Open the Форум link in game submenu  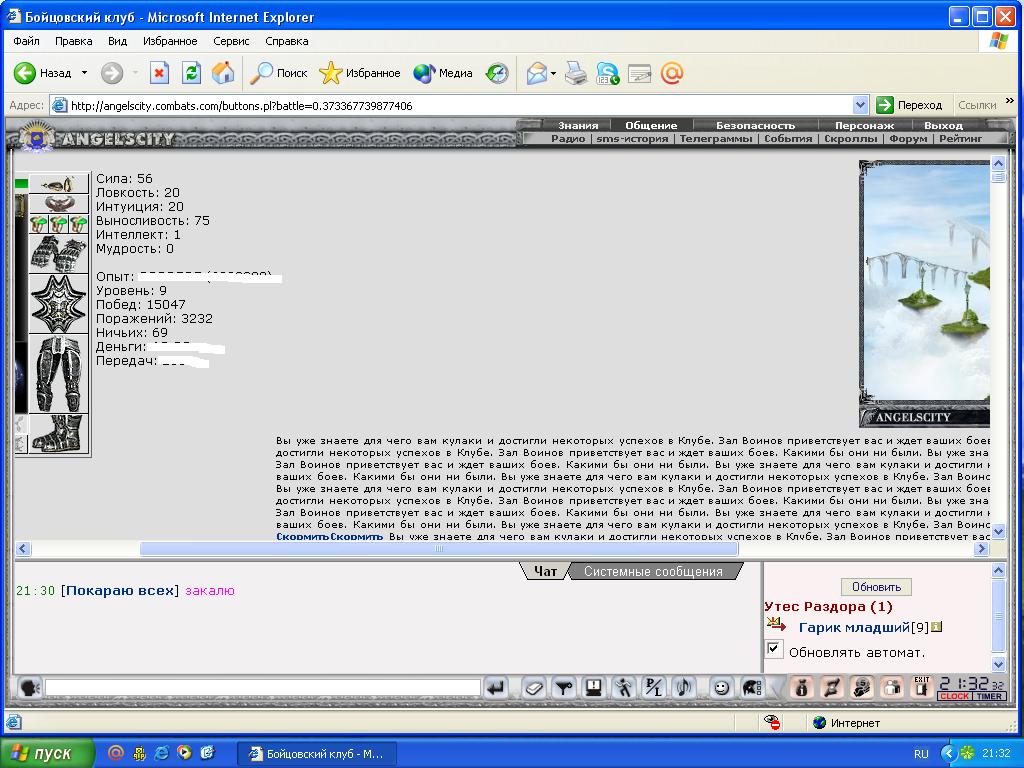908,138
